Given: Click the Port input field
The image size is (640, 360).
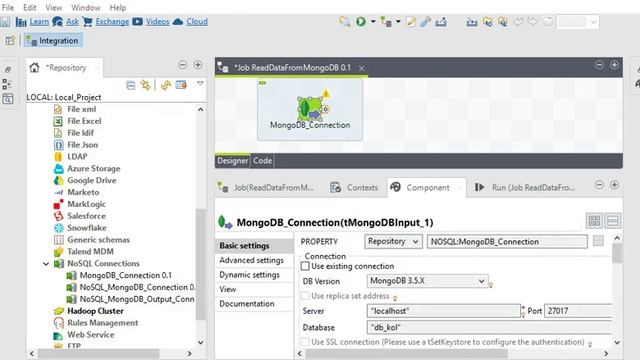Looking at the screenshot, I should [578, 311].
